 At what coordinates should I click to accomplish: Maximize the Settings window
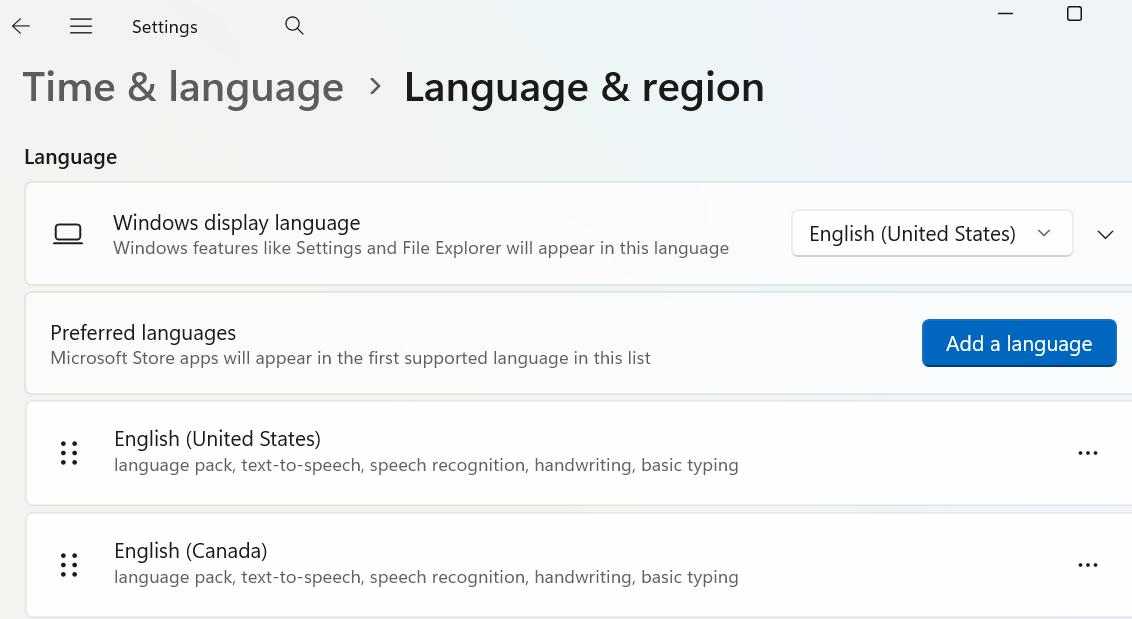[1074, 14]
